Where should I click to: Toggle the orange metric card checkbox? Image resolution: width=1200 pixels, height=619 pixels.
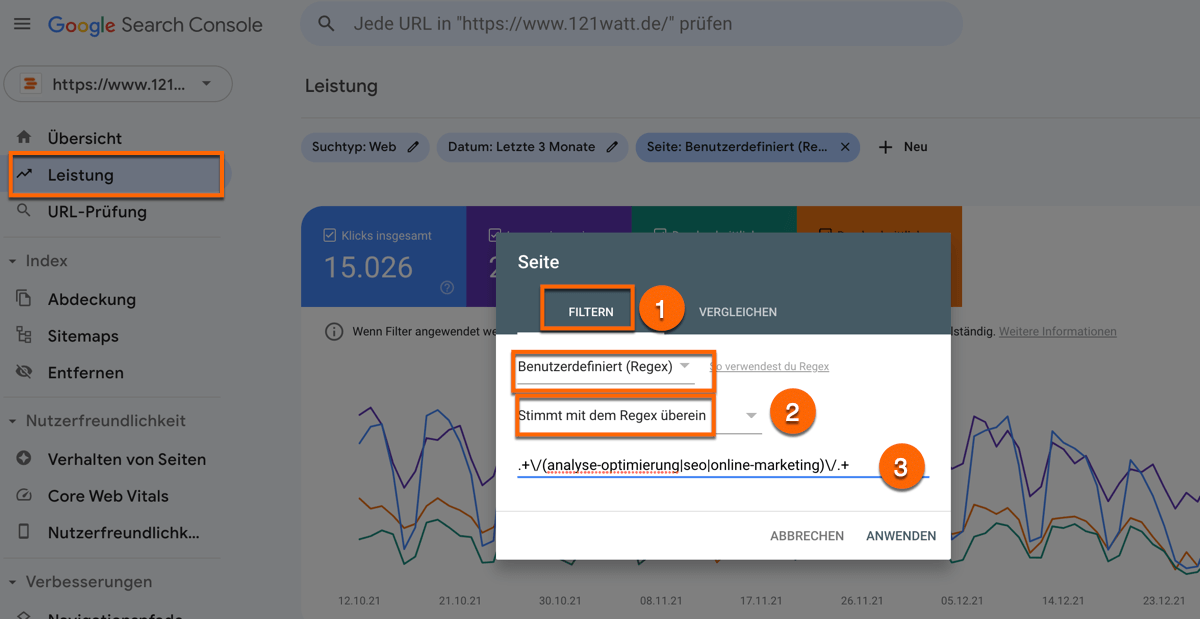coord(824,234)
